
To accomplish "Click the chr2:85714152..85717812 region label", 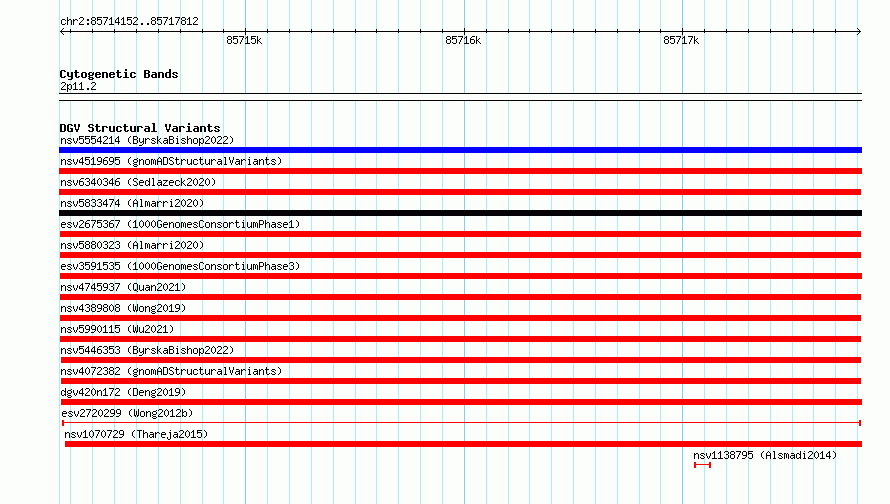I will [129, 21].
